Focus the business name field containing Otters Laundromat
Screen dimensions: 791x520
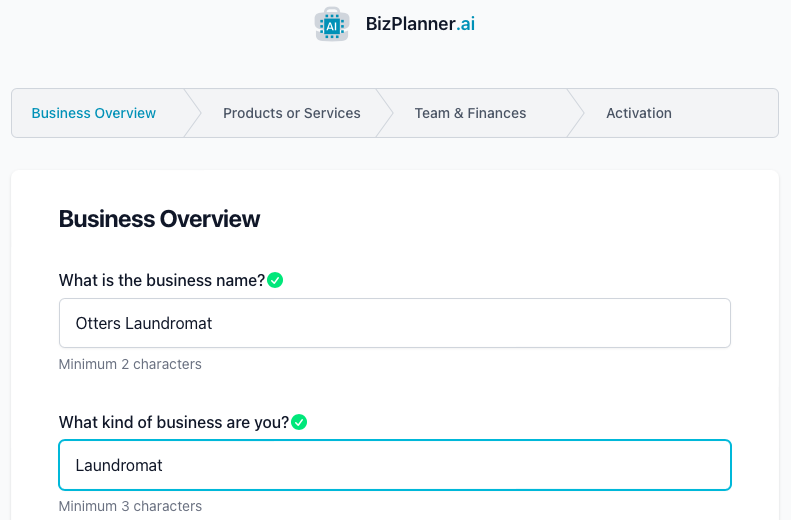point(394,323)
